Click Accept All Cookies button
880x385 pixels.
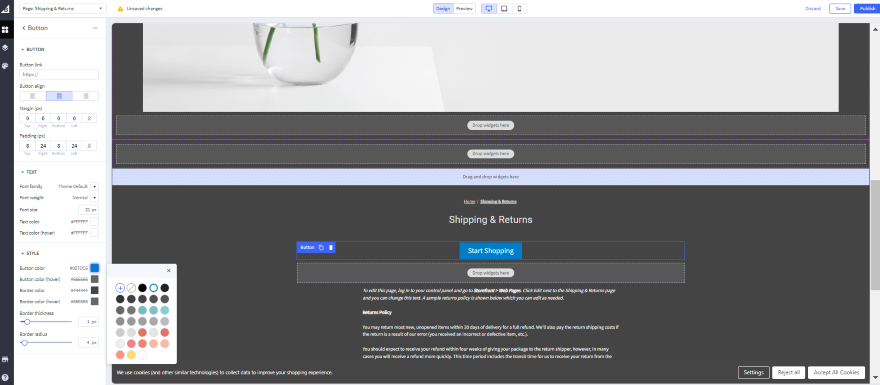[836, 373]
